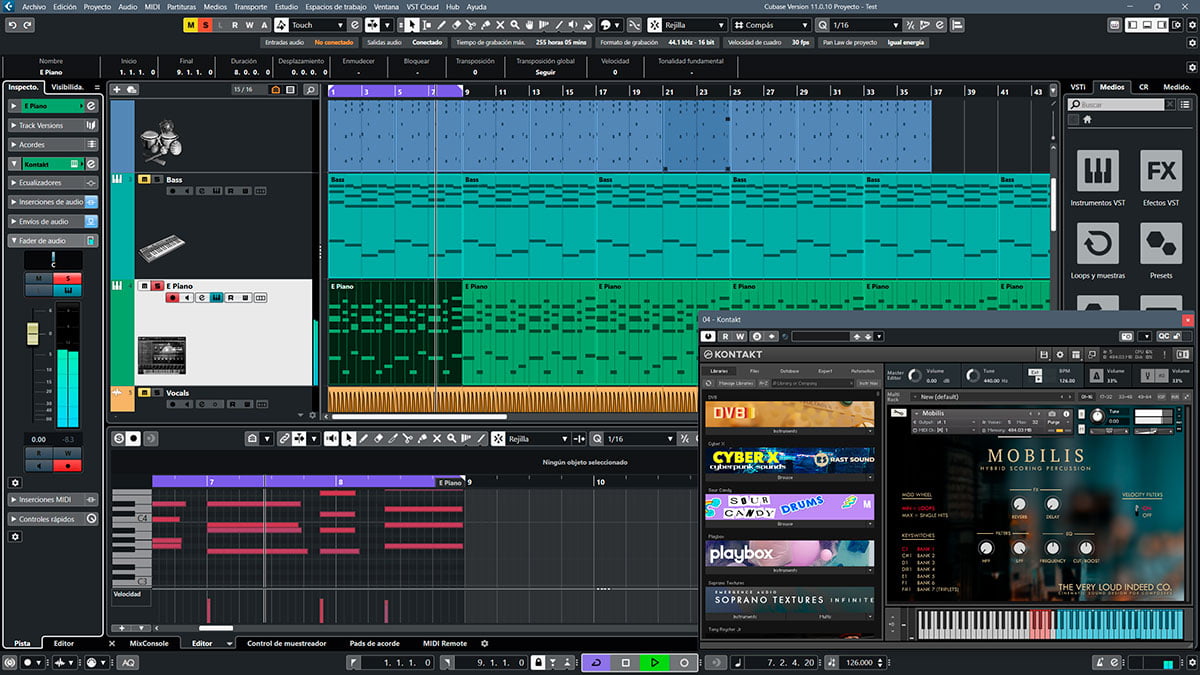Image resolution: width=1200 pixels, height=675 pixels.
Task: Open the Proyecto menu
Action: [97, 6]
